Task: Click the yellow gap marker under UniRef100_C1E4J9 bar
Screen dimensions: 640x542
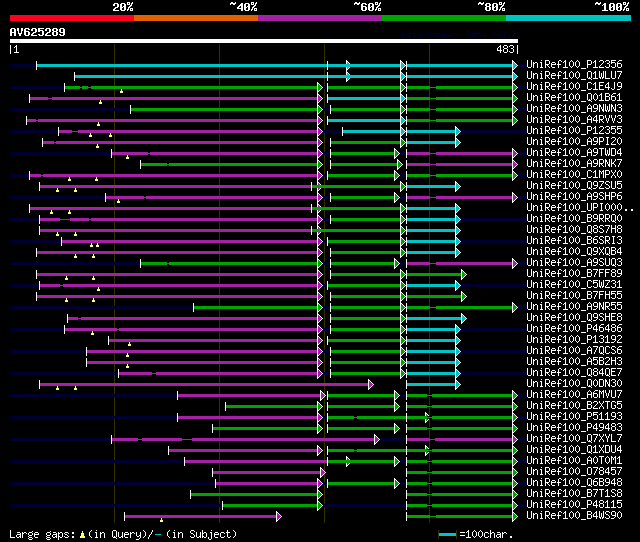Action: (122, 91)
